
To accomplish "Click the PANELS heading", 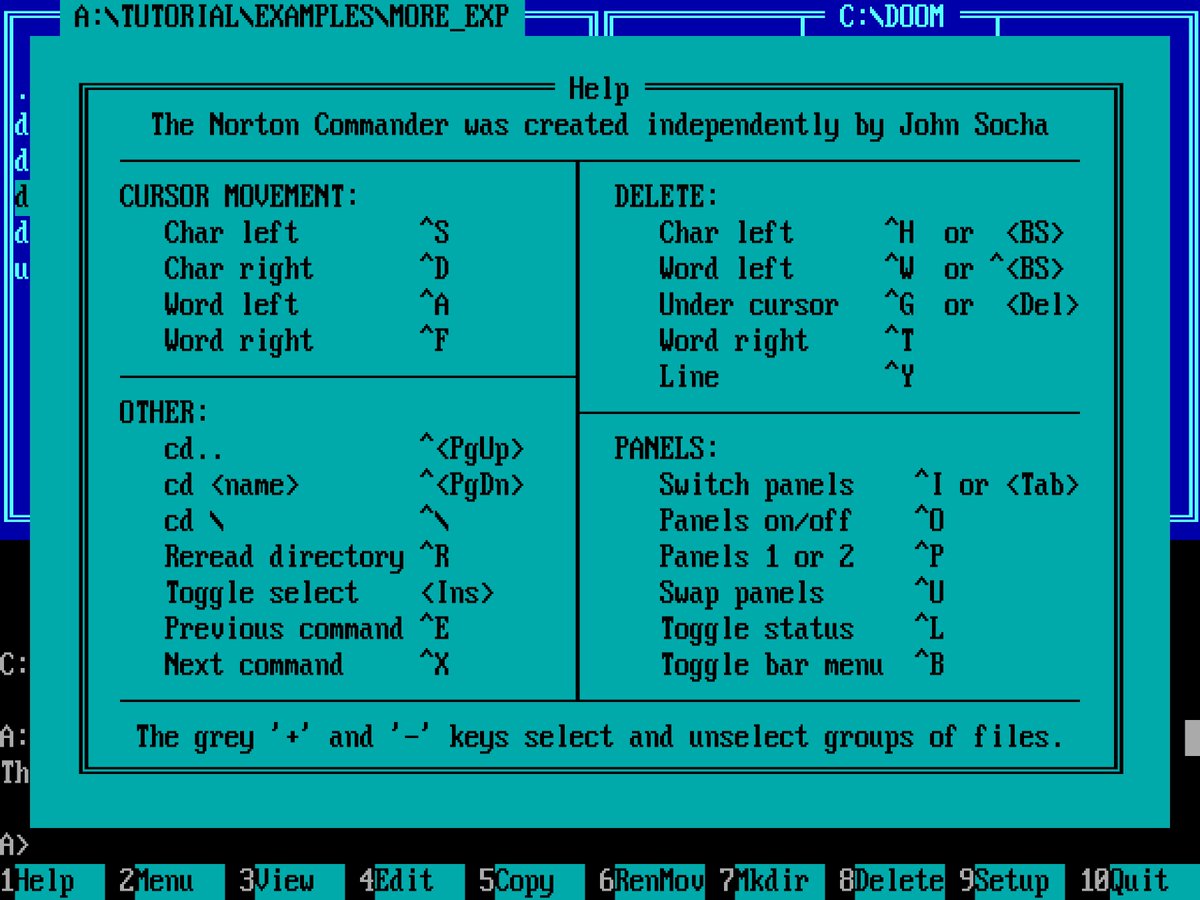I will [x=667, y=449].
